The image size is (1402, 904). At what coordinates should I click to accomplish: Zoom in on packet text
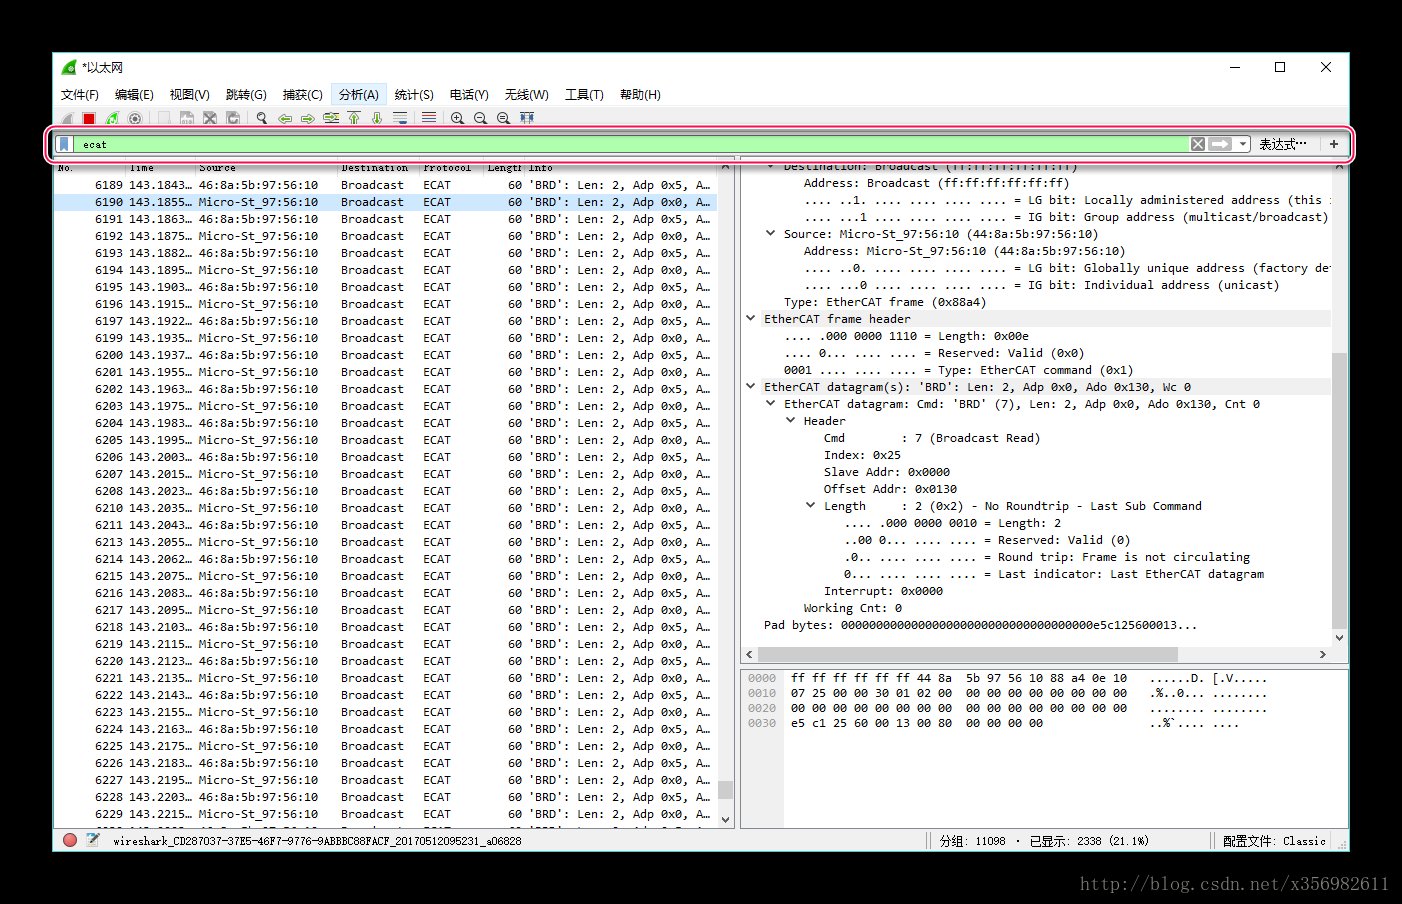[x=457, y=118]
